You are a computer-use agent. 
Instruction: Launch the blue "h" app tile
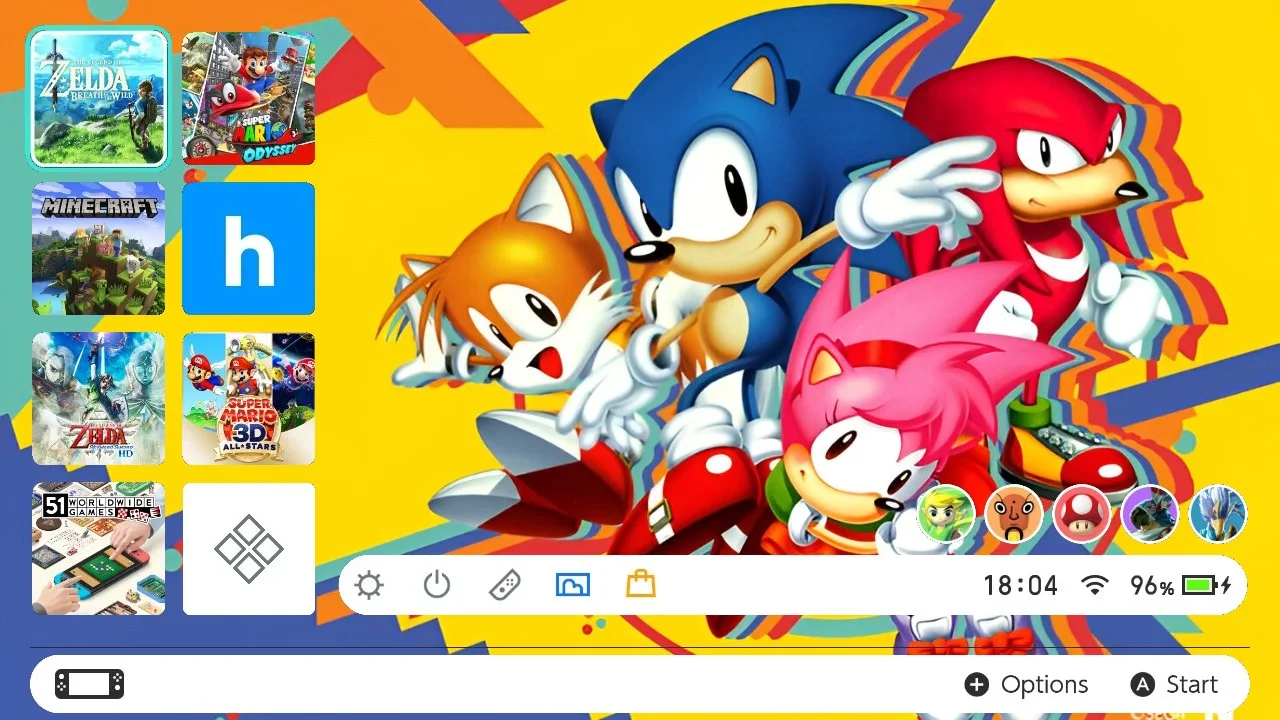(x=249, y=248)
